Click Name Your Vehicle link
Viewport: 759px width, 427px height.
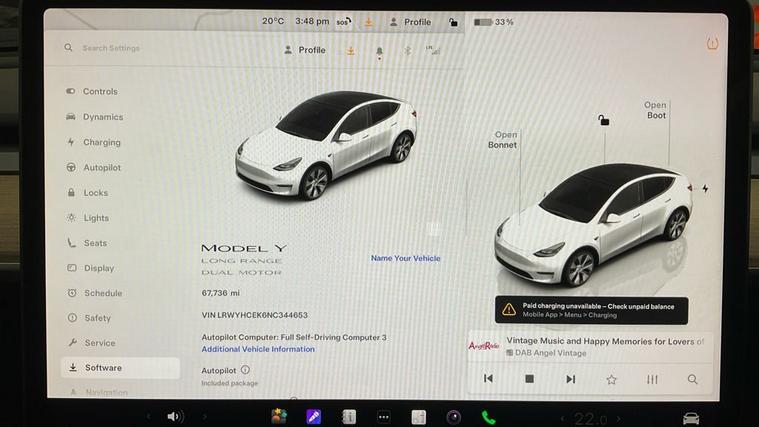coord(406,258)
